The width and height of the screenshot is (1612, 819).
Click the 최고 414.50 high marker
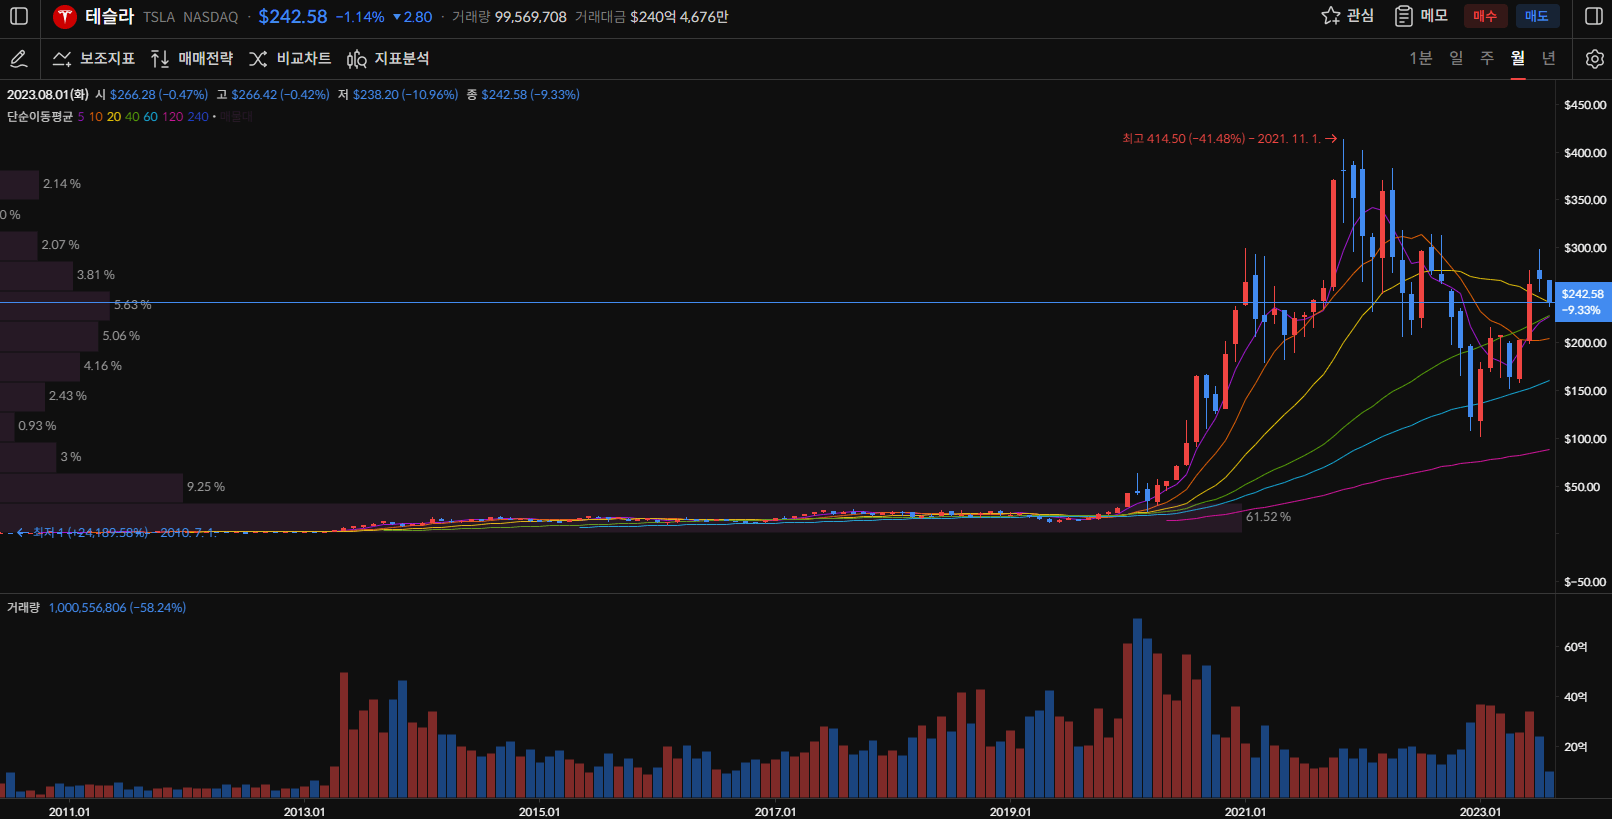[1229, 139]
